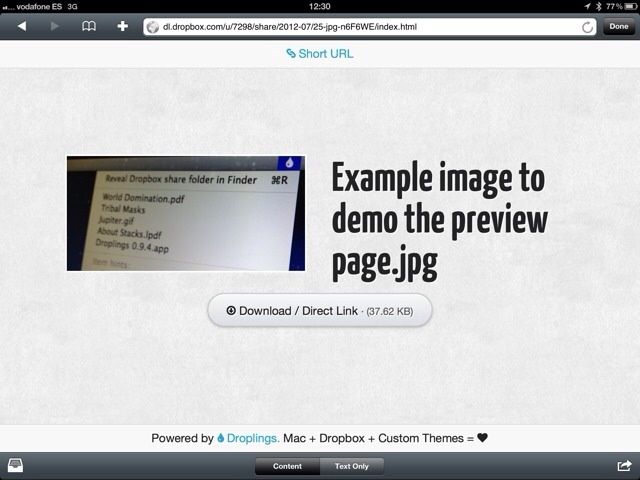640x480 pixels.
Task: Tap the inbox tray icon at bottom left
Action: pyautogui.click(x=16, y=465)
